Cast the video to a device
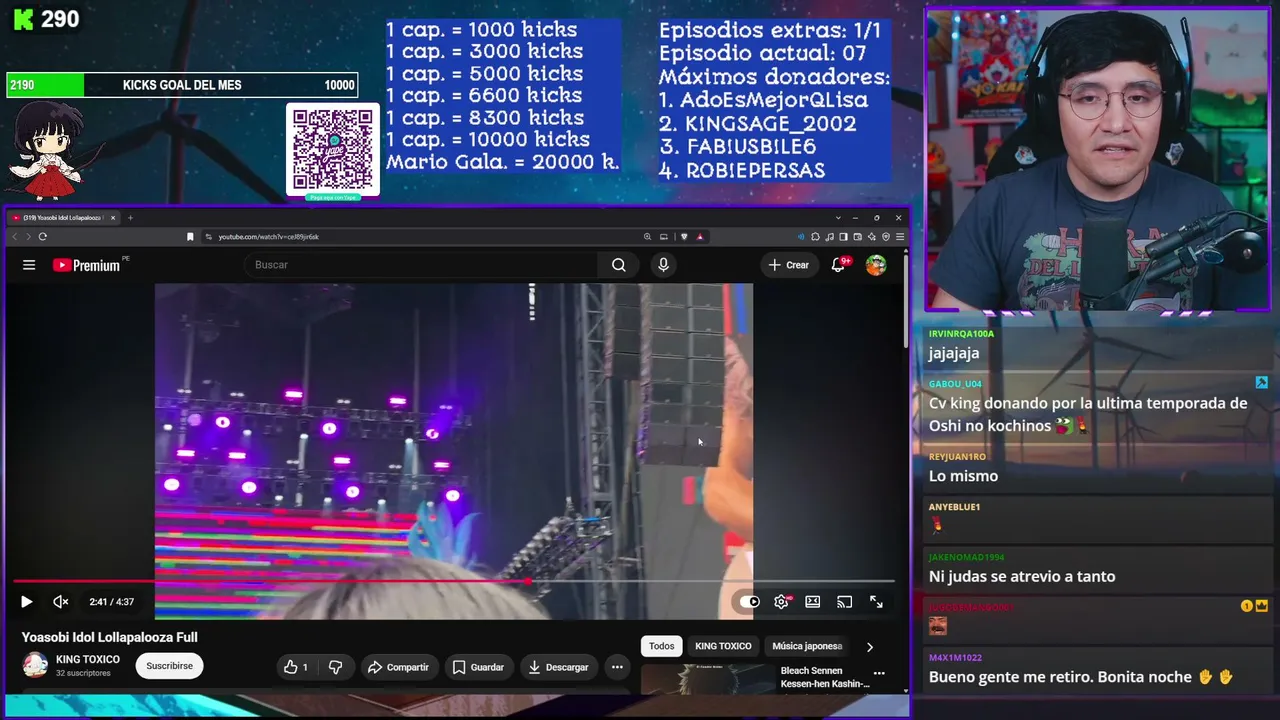This screenshot has width=1280, height=720. [845, 602]
